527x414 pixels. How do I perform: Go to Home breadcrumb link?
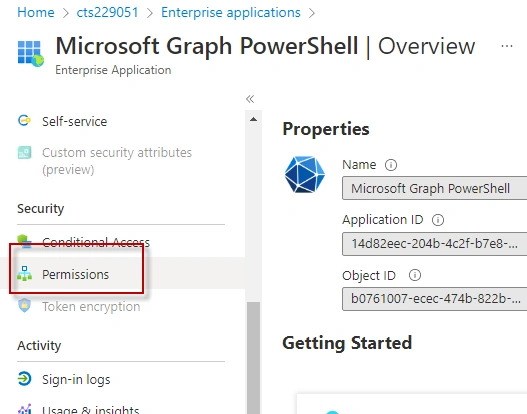pos(36,12)
